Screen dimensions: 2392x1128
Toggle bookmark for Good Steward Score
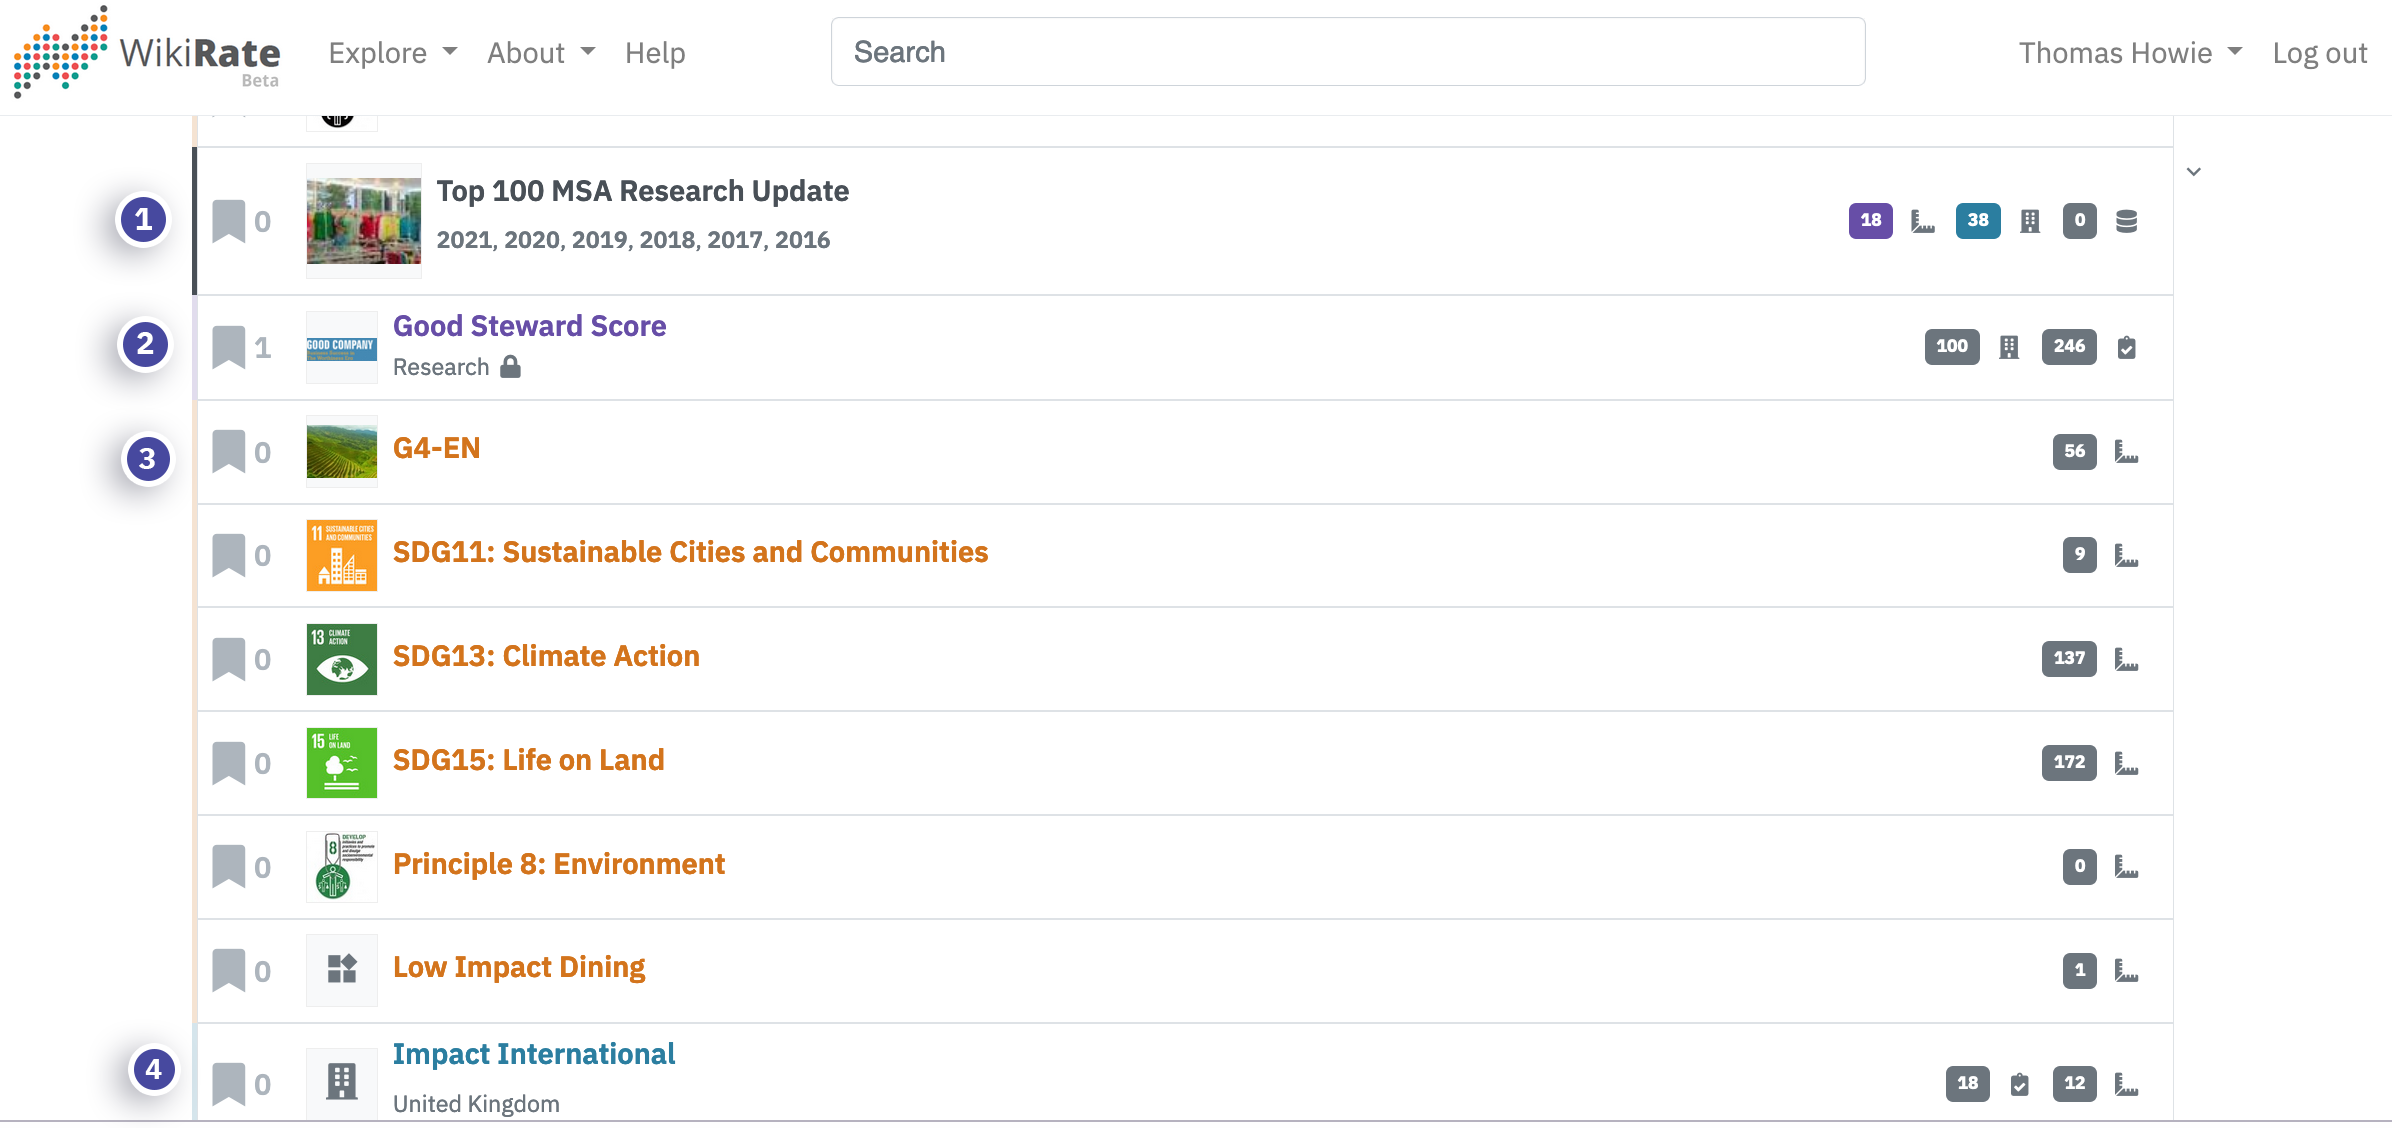pos(229,347)
